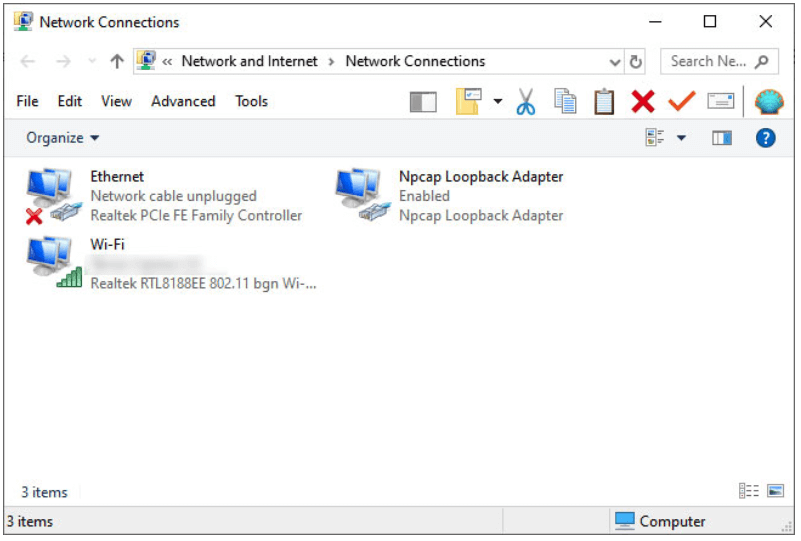This screenshot has width=801, height=541.
Task: Go up one level with Up arrow
Action: click(x=117, y=62)
